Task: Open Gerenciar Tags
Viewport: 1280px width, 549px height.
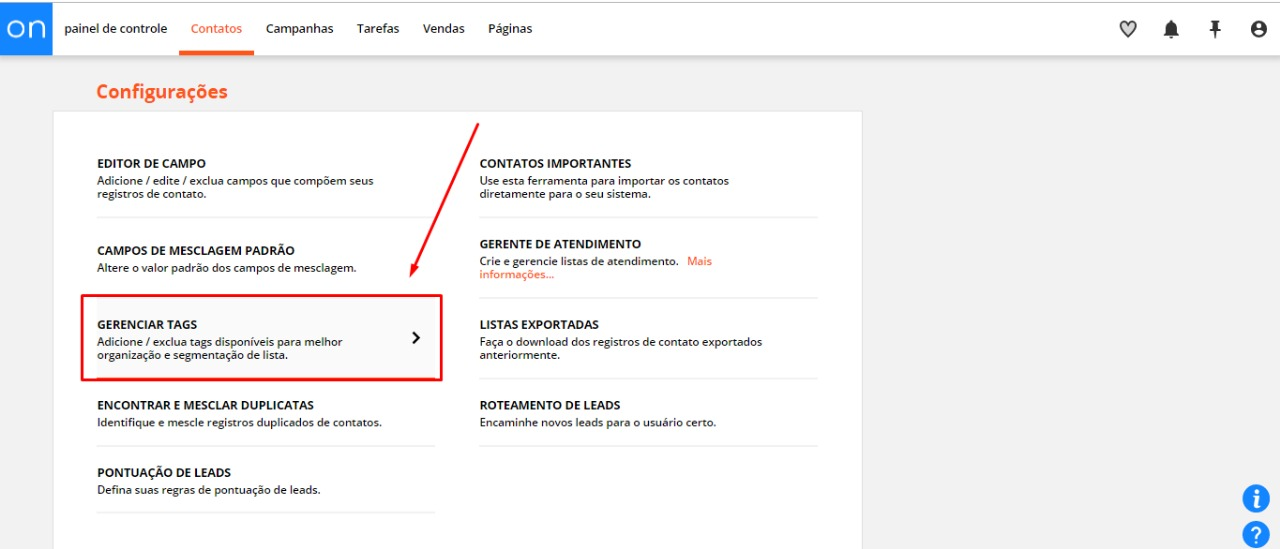Action: [x=262, y=337]
